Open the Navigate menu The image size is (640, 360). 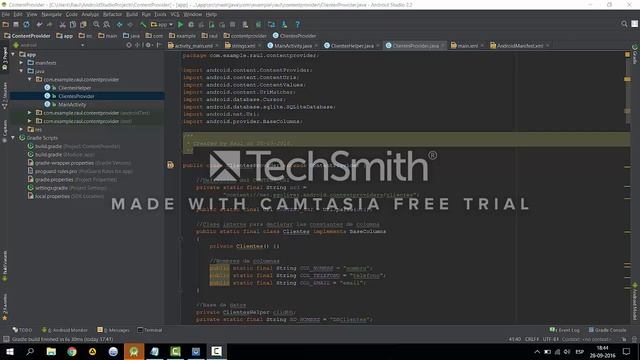pyautogui.click(x=51, y=14)
